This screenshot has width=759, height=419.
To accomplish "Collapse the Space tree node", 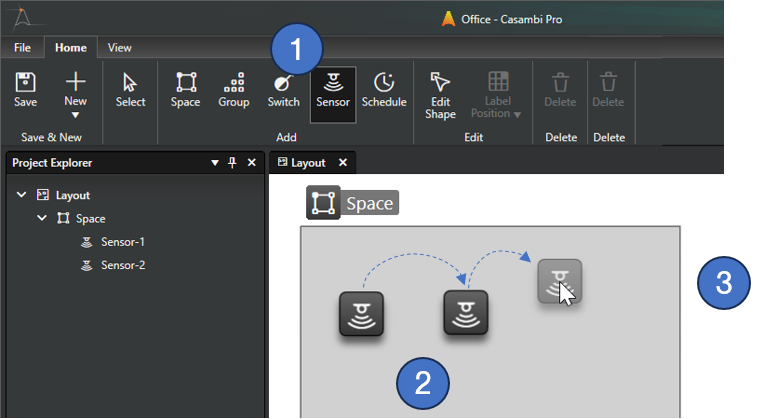I will point(42,218).
